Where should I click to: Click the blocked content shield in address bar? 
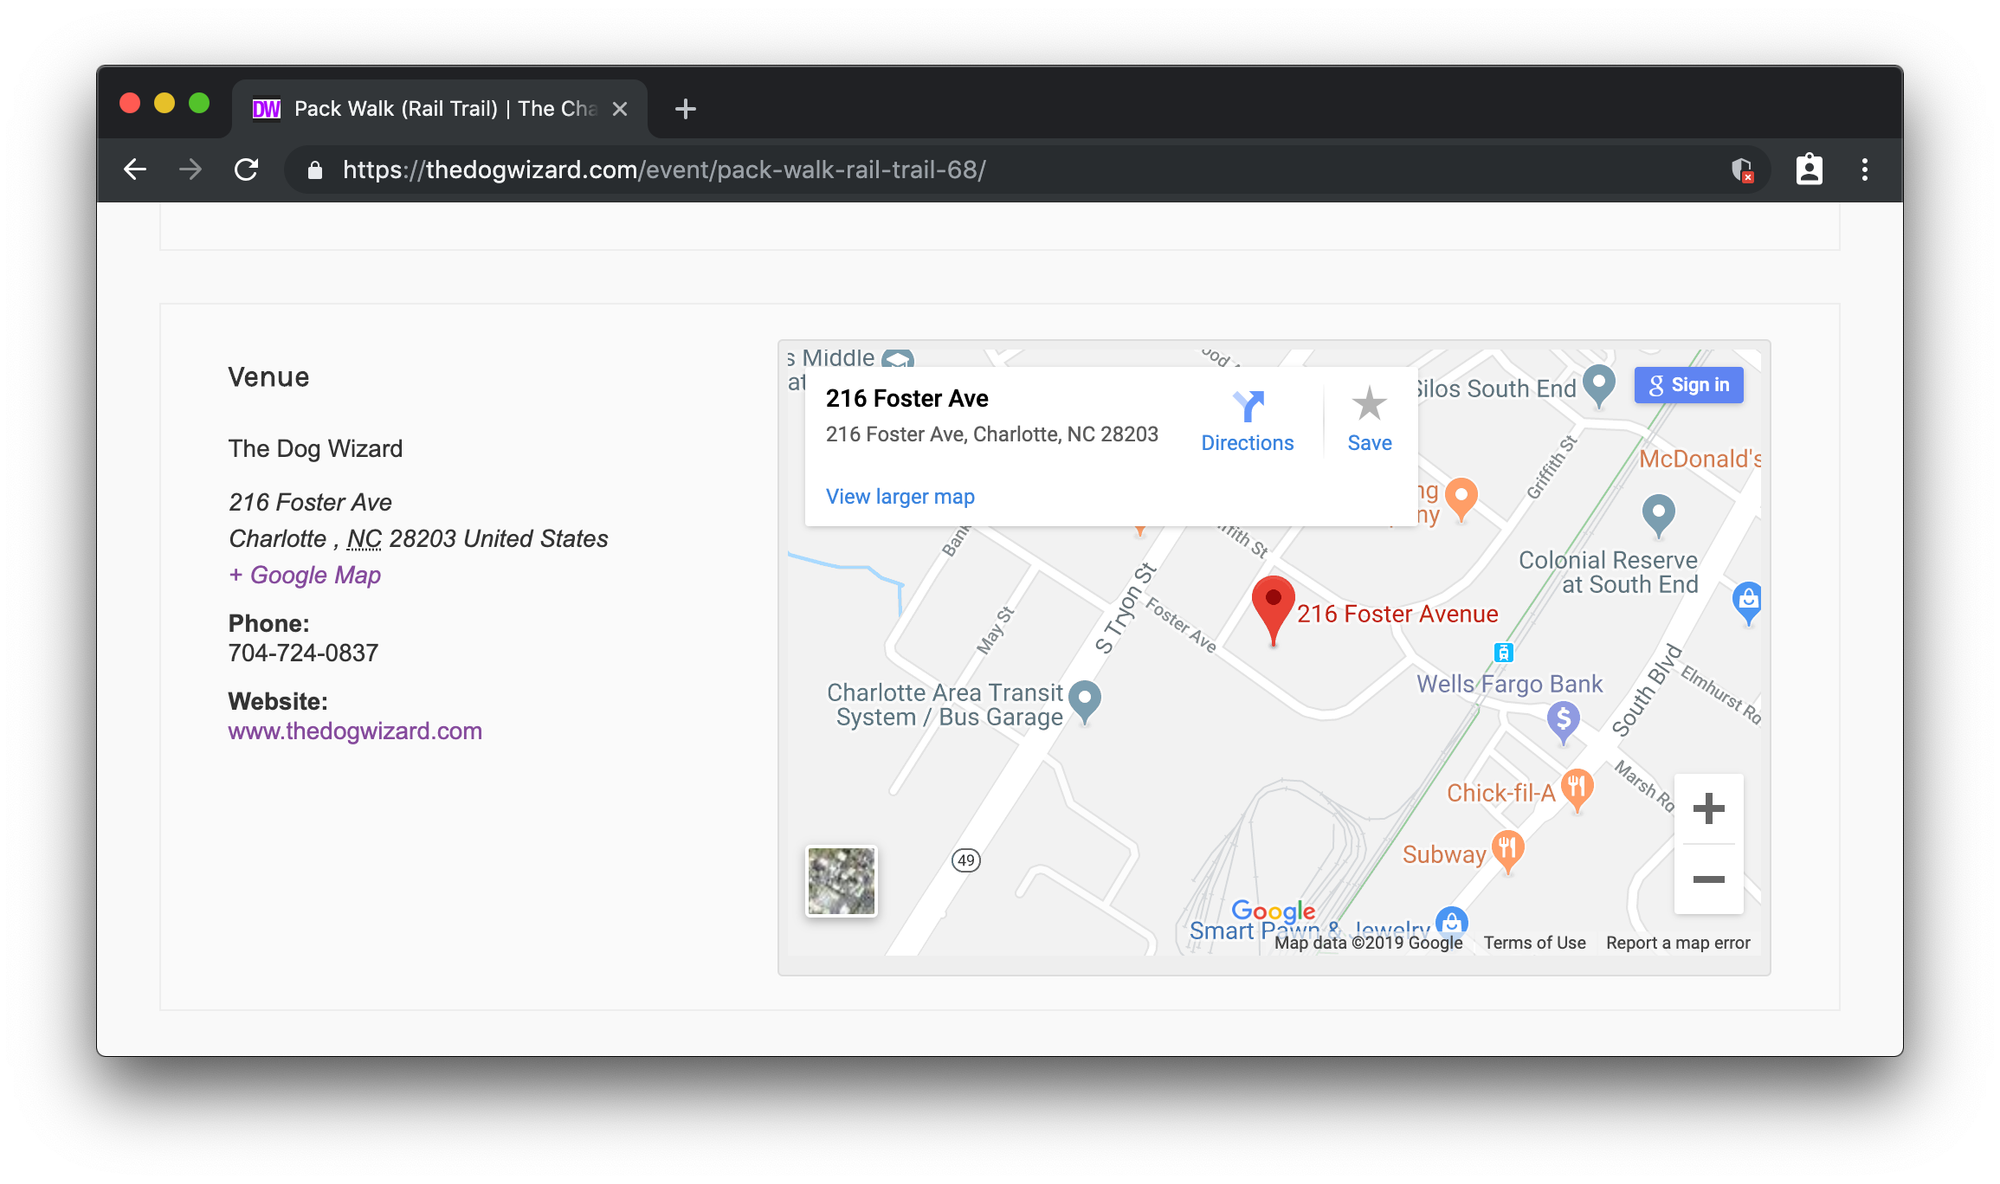point(1742,170)
